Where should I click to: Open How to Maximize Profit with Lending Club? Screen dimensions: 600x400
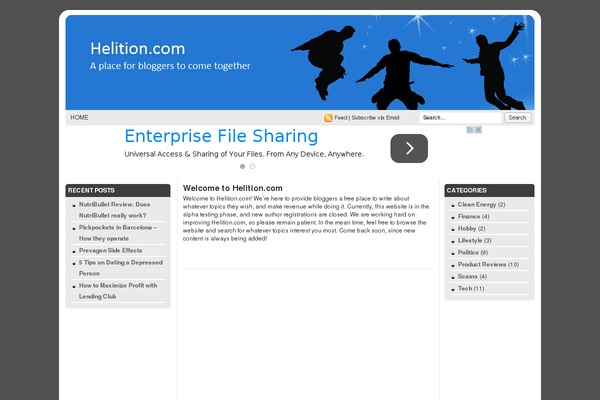click(x=118, y=291)
